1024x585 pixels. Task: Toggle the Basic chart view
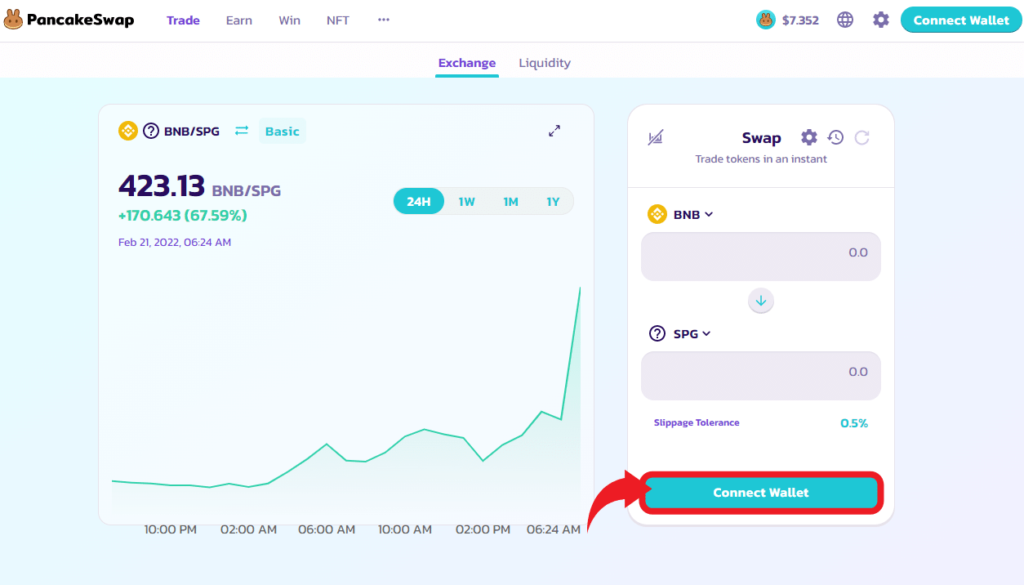[x=282, y=131]
